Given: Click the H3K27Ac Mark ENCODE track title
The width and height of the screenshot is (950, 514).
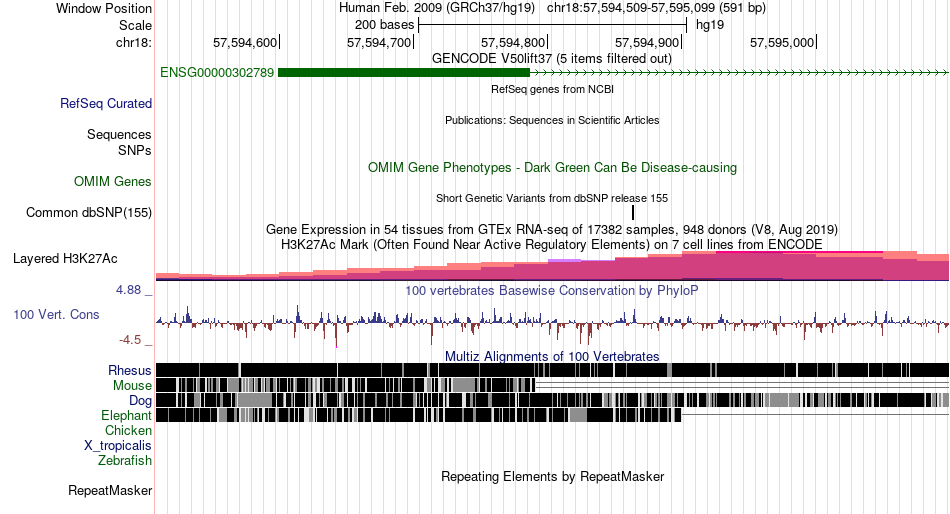Looking at the screenshot, I should click(552, 245).
